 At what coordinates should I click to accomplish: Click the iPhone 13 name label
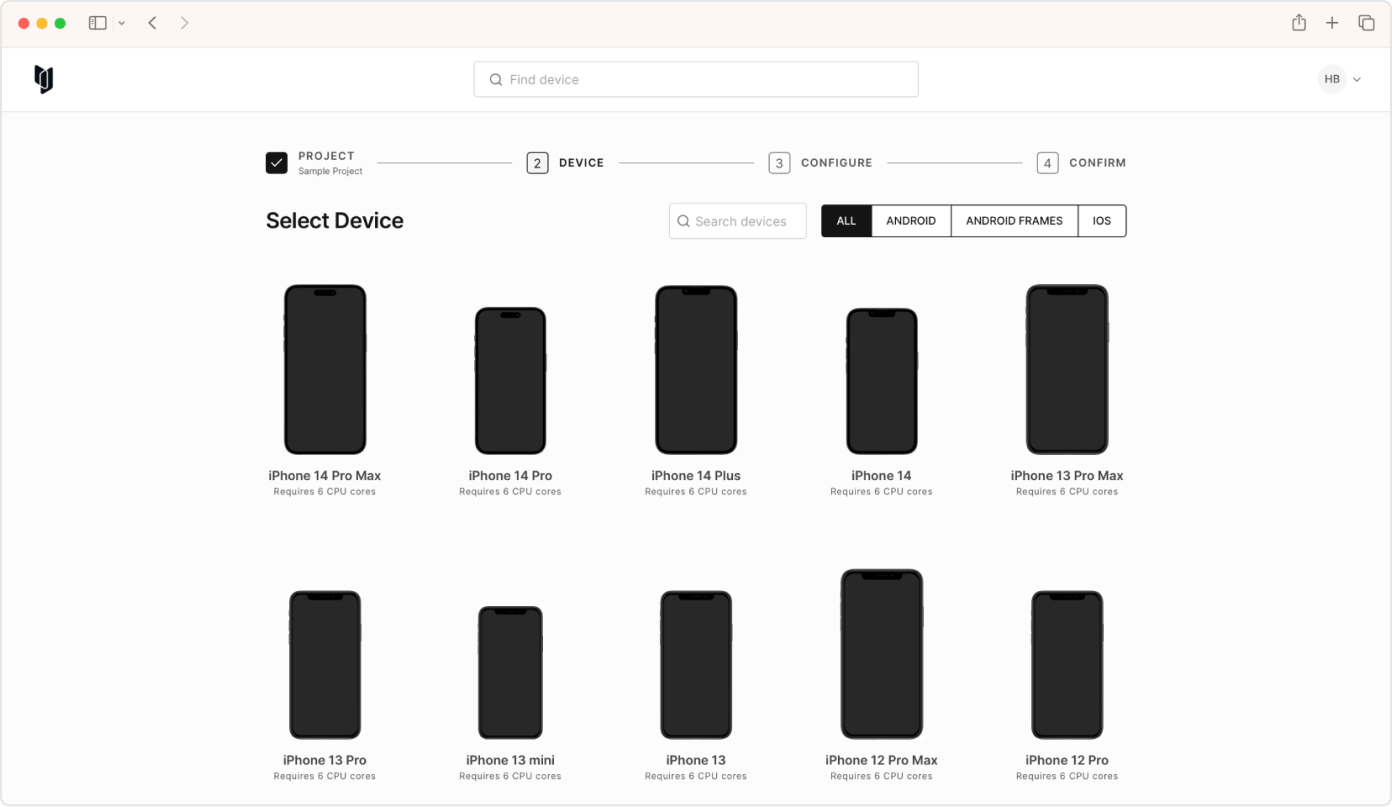click(x=696, y=760)
